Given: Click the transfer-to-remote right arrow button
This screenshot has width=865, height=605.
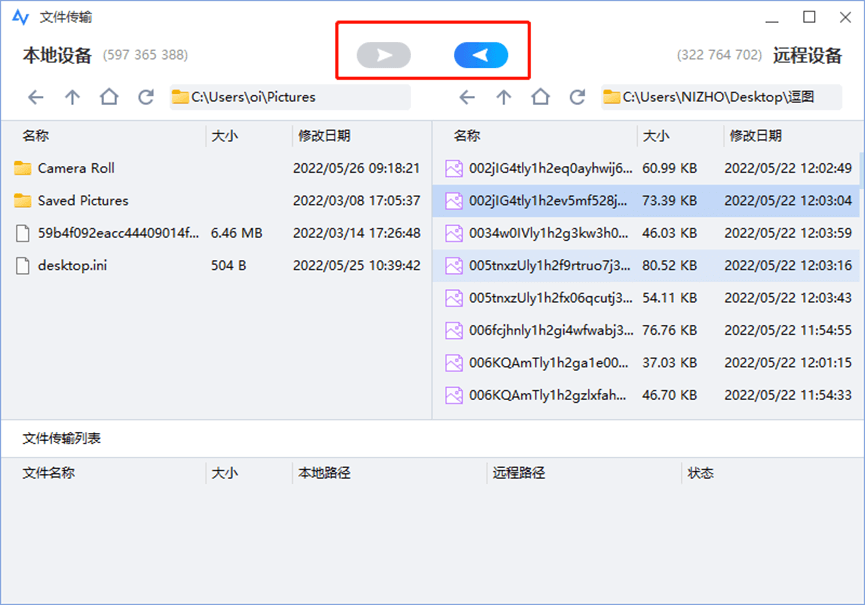Looking at the screenshot, I should (385, 55).
